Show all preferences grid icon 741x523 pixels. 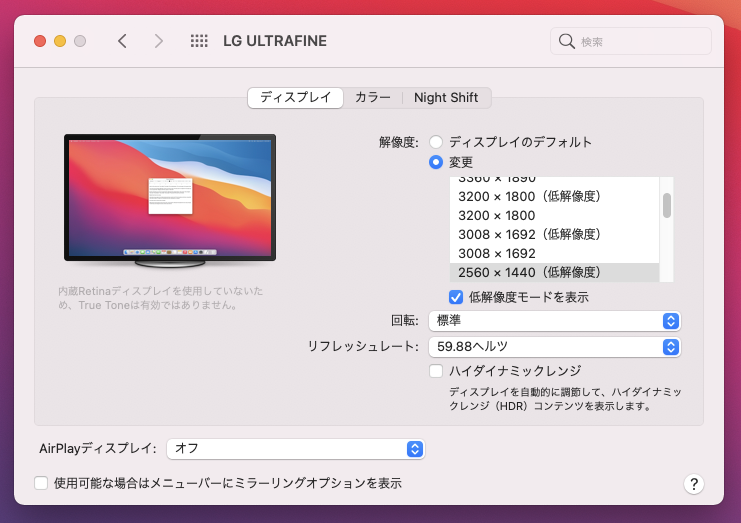click(x=199, y=41)
